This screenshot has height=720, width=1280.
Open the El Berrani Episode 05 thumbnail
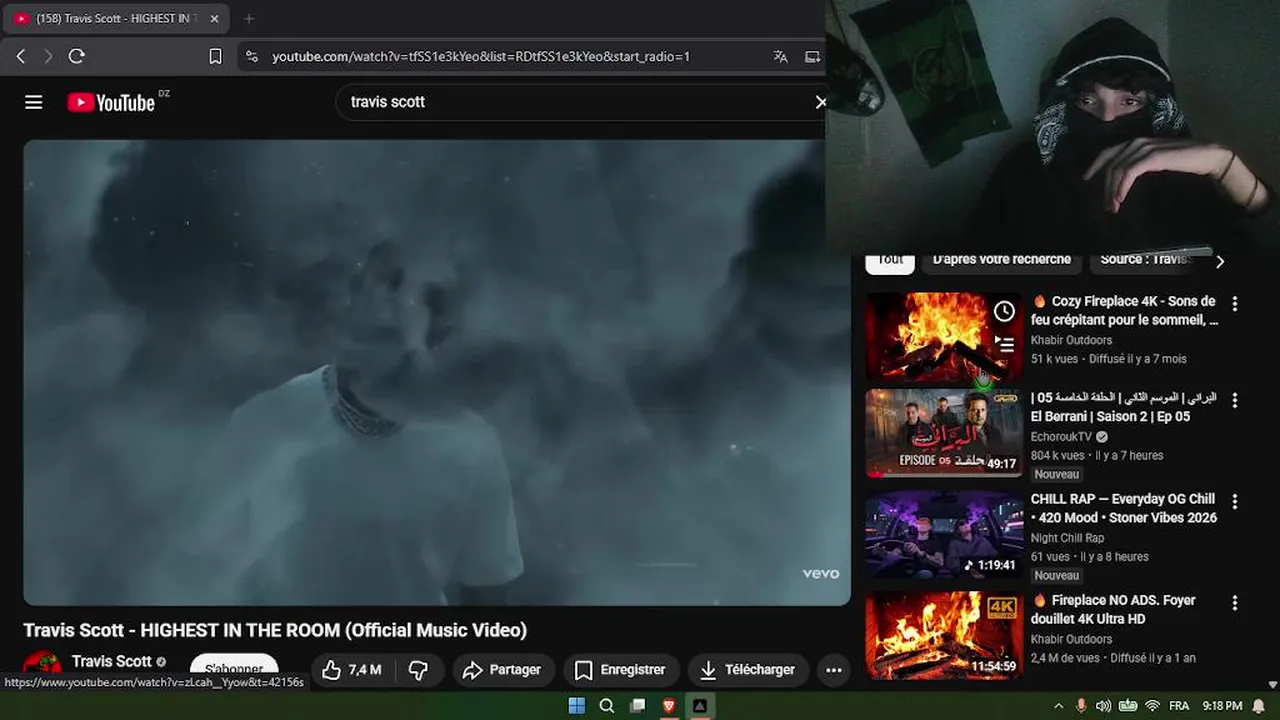(944, 433)
